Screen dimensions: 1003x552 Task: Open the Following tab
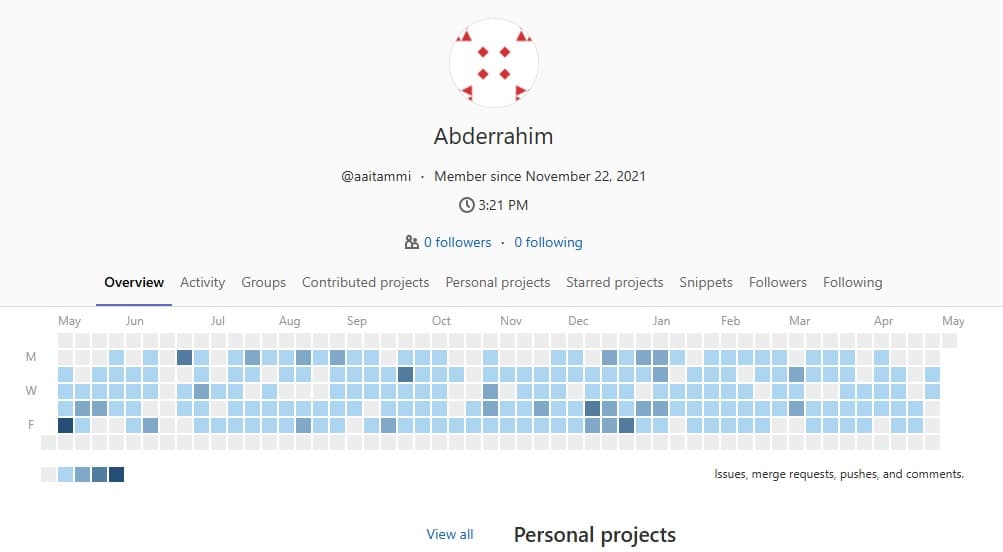point(852,282)
